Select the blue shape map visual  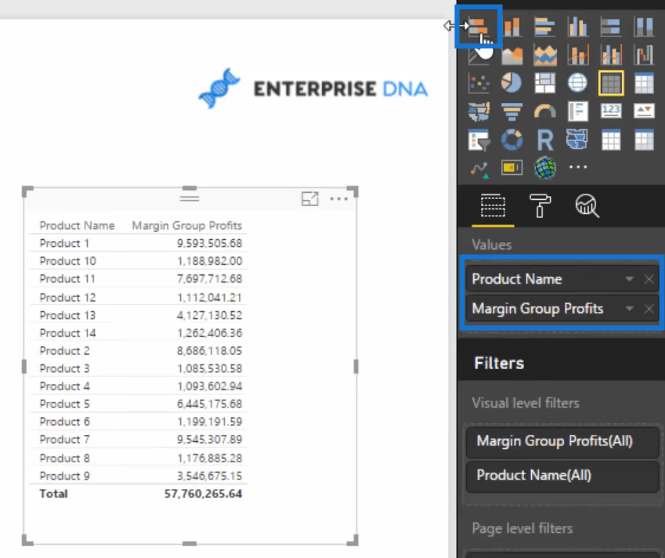click(578, 140)
